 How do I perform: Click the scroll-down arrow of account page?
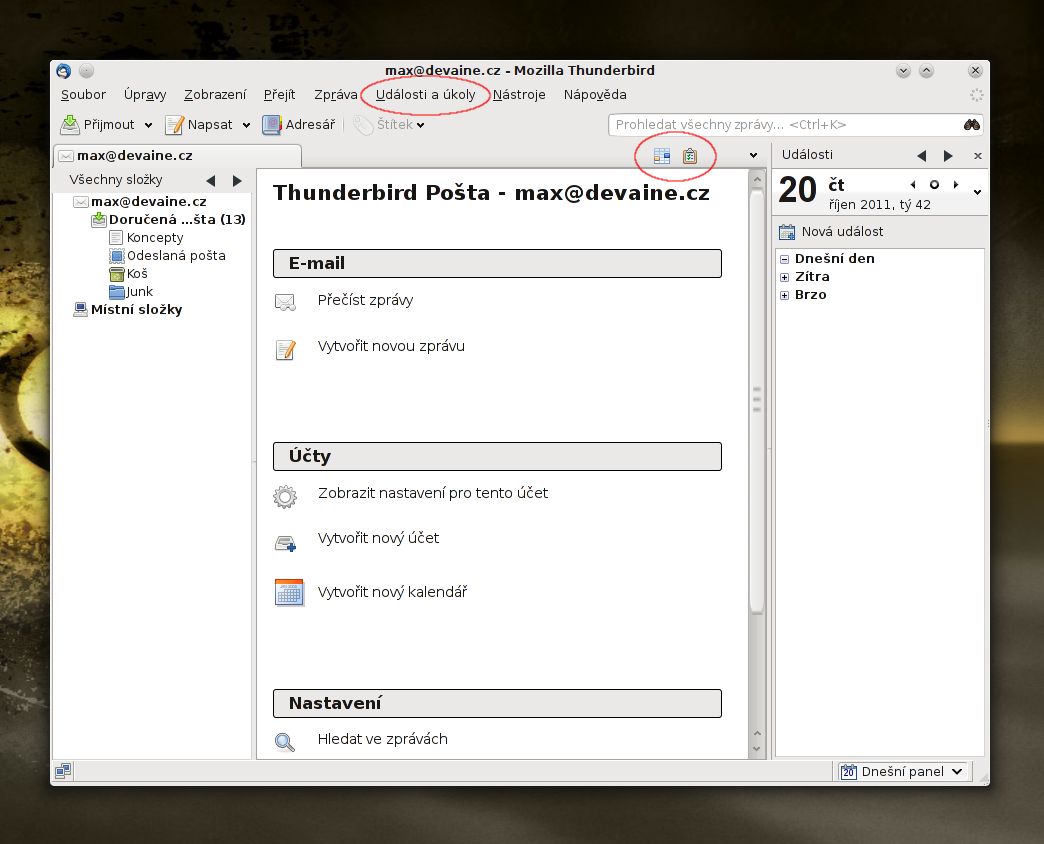click(x=756, y=749)
